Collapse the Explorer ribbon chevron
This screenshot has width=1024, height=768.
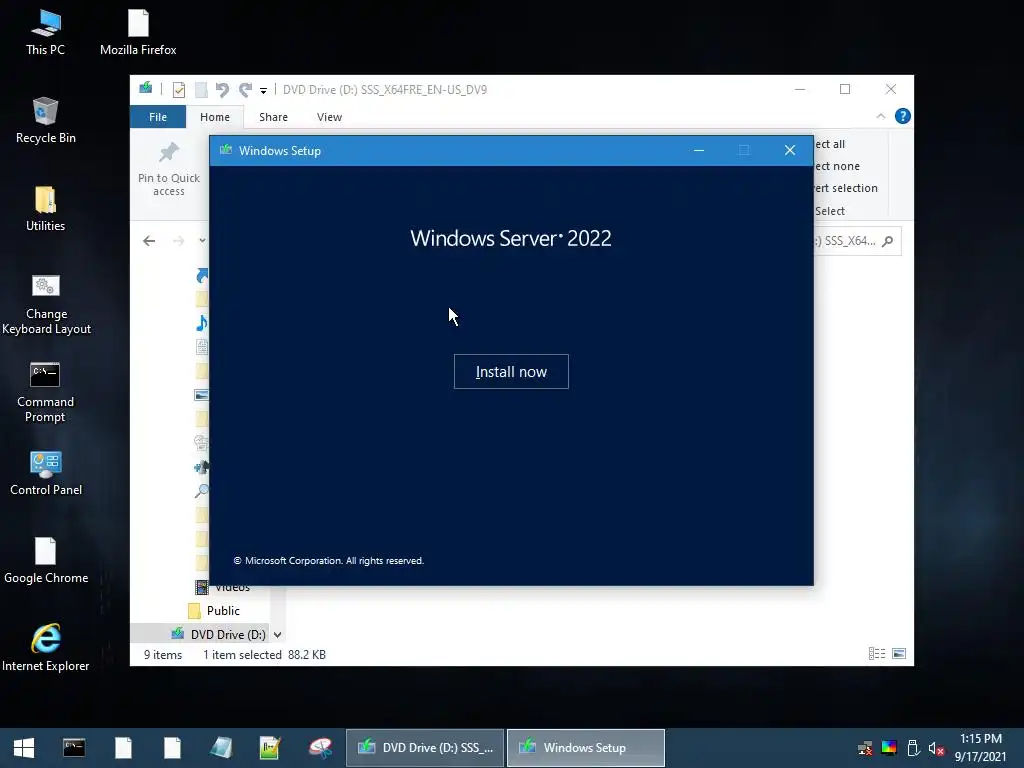coord(881,116)
